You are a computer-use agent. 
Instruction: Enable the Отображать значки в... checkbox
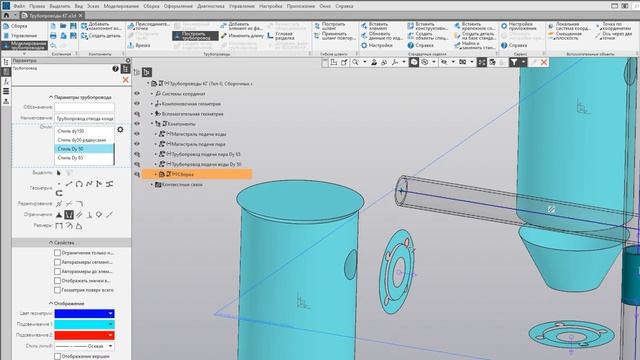click(x=58, y=281)
